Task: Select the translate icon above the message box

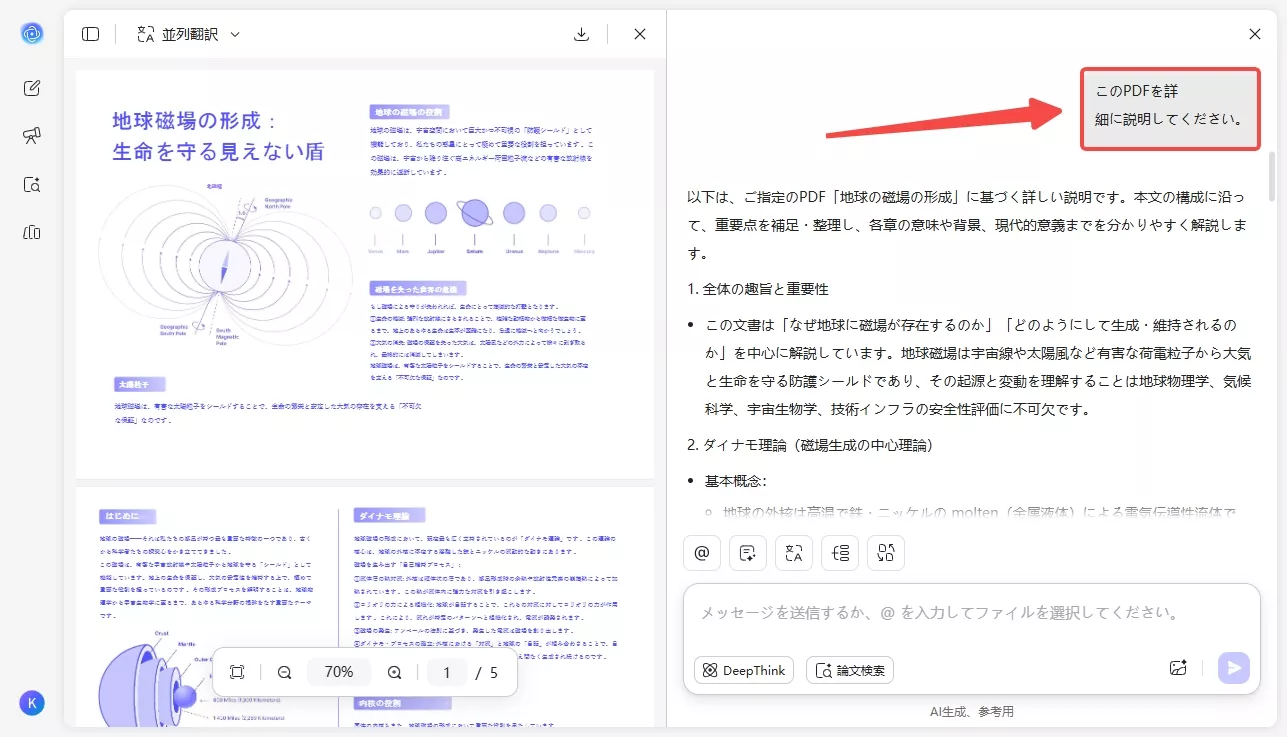Action: (793, 552)
